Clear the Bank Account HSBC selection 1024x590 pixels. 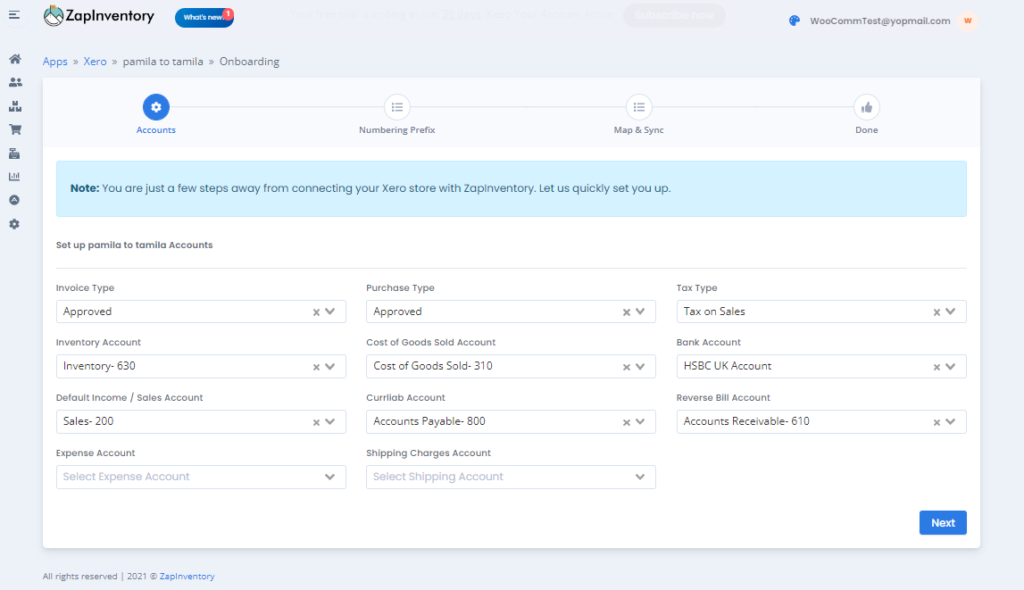point(937,366)
